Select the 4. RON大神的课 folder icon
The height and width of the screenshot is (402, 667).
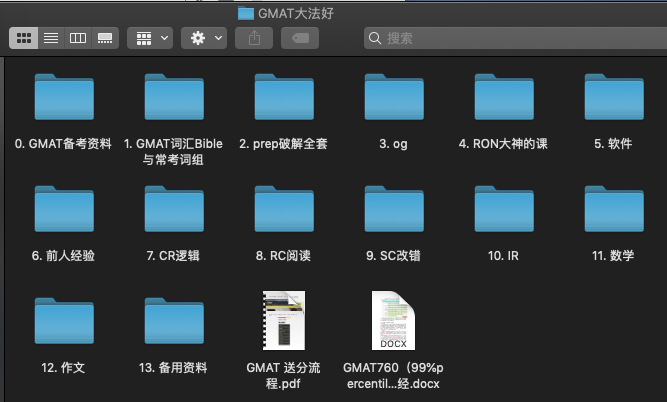504,97
